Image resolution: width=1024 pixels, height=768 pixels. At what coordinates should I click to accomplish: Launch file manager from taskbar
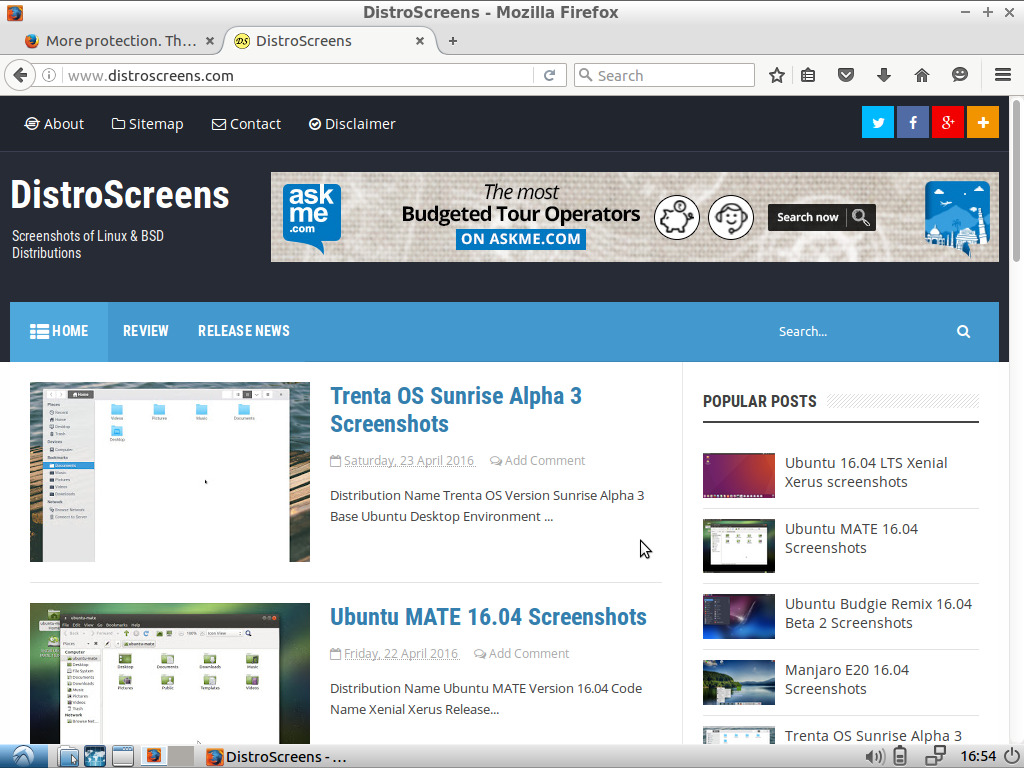[x=67, y=756]
